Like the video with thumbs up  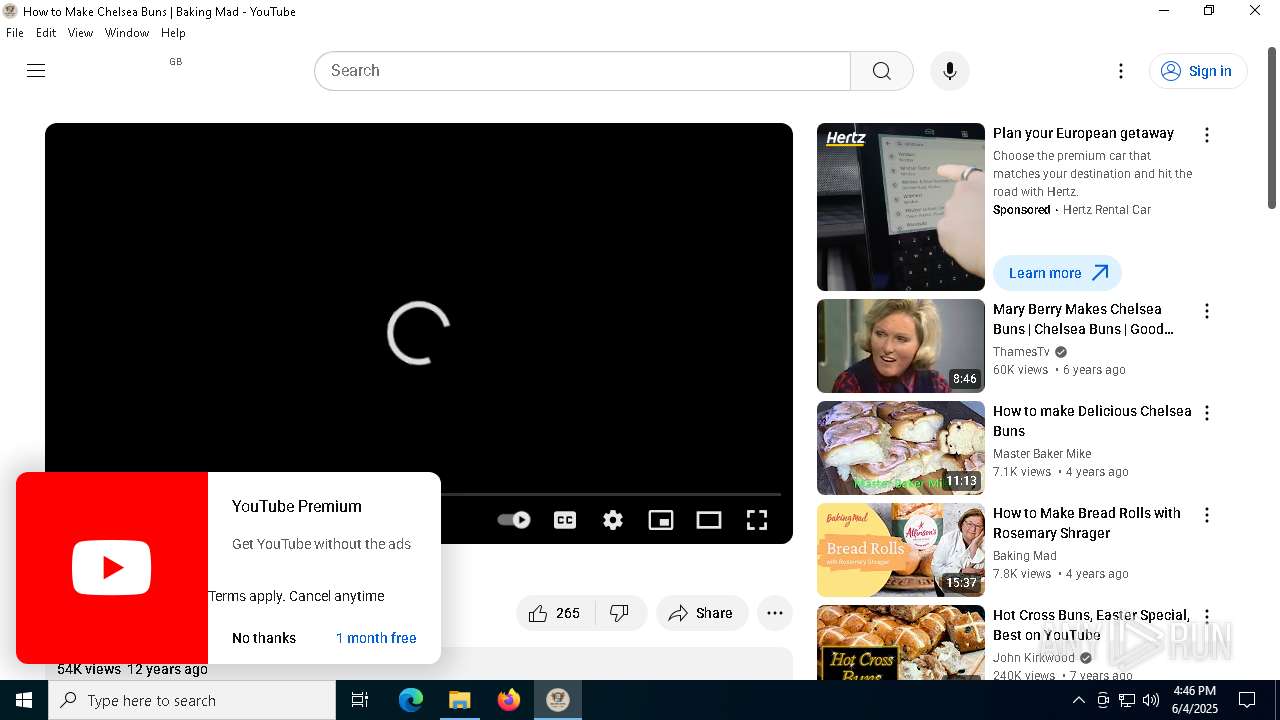(555, 613)
